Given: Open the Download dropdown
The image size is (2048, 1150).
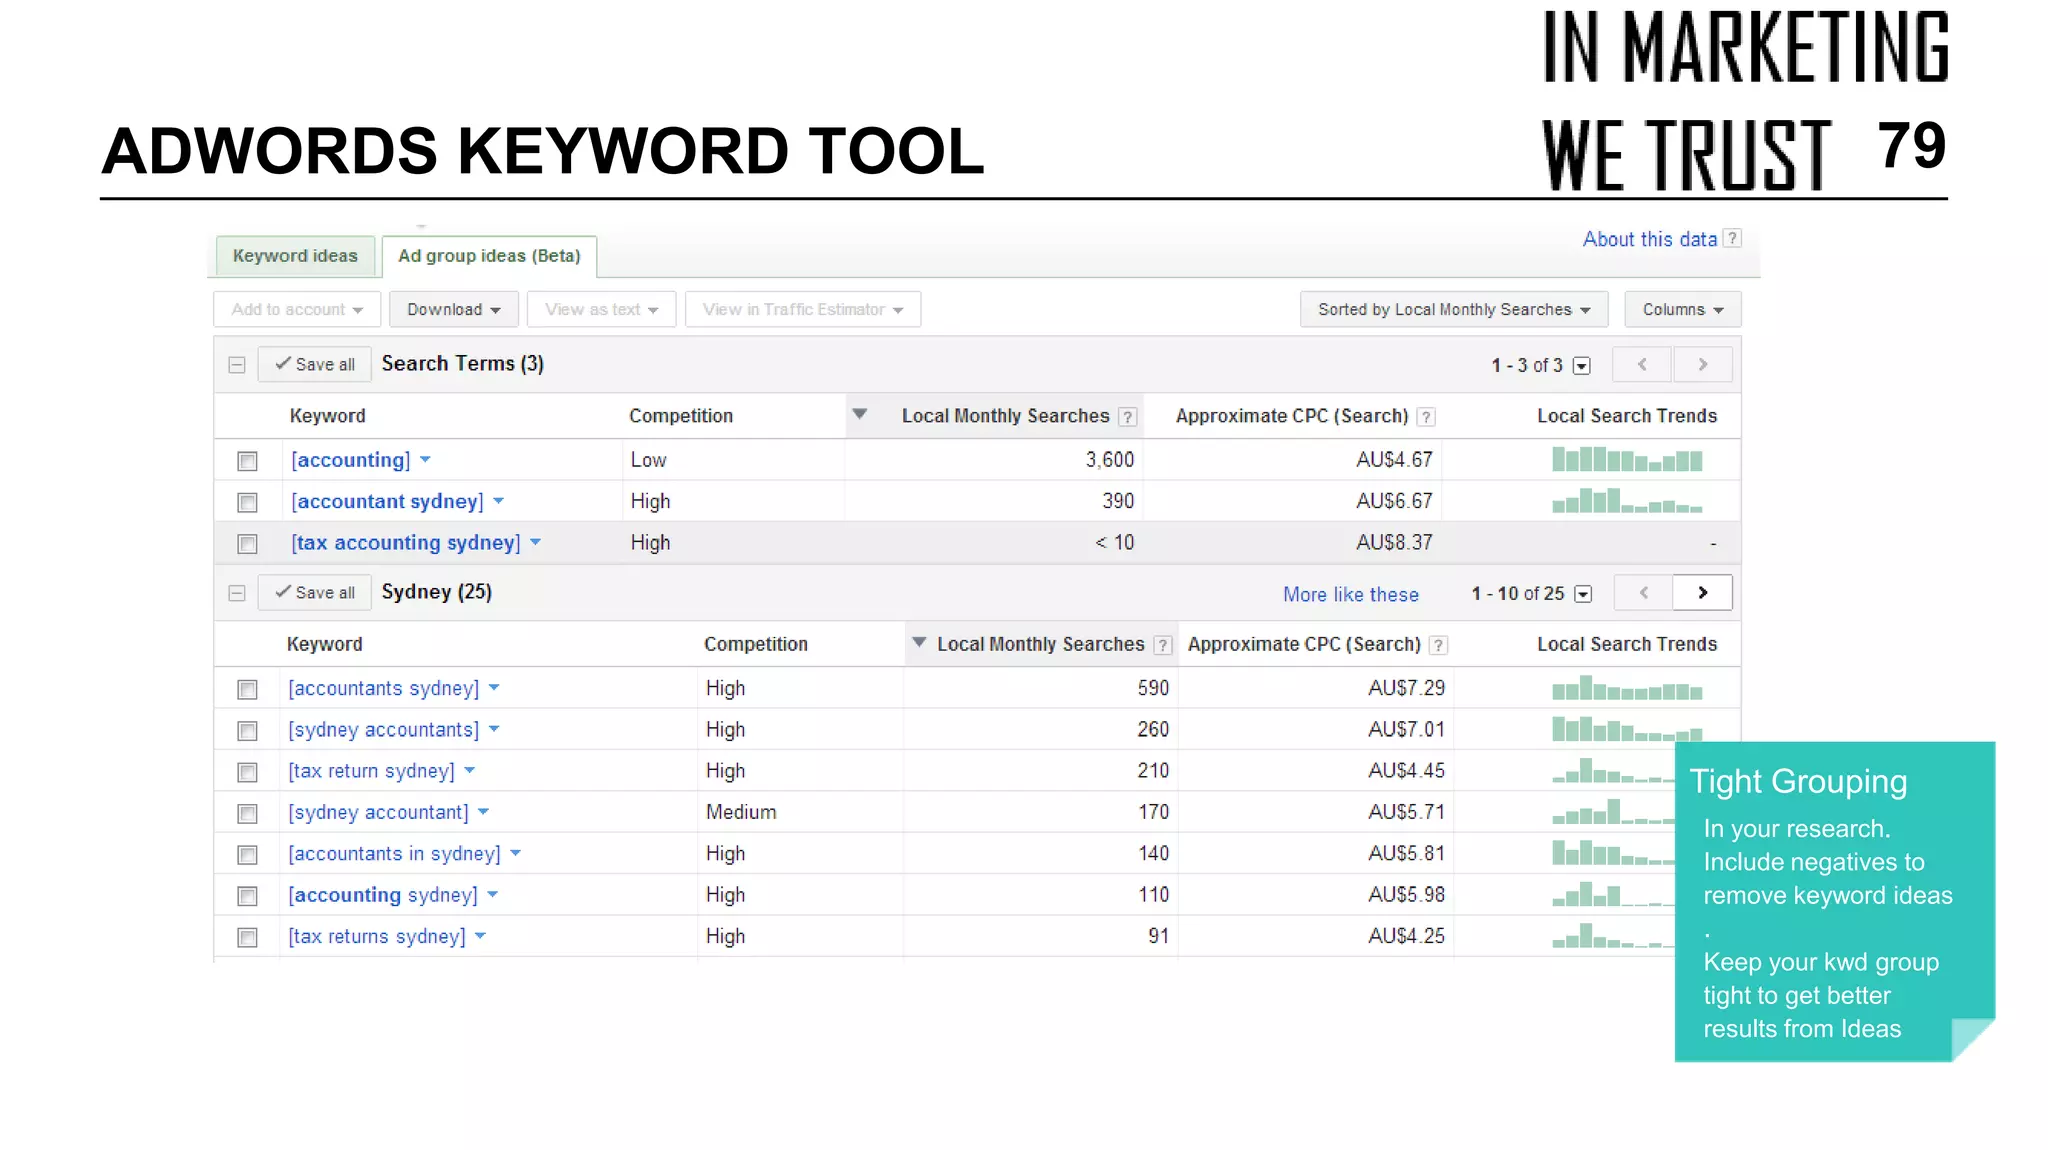Looking at the screenshot, I should click(453, 309).
